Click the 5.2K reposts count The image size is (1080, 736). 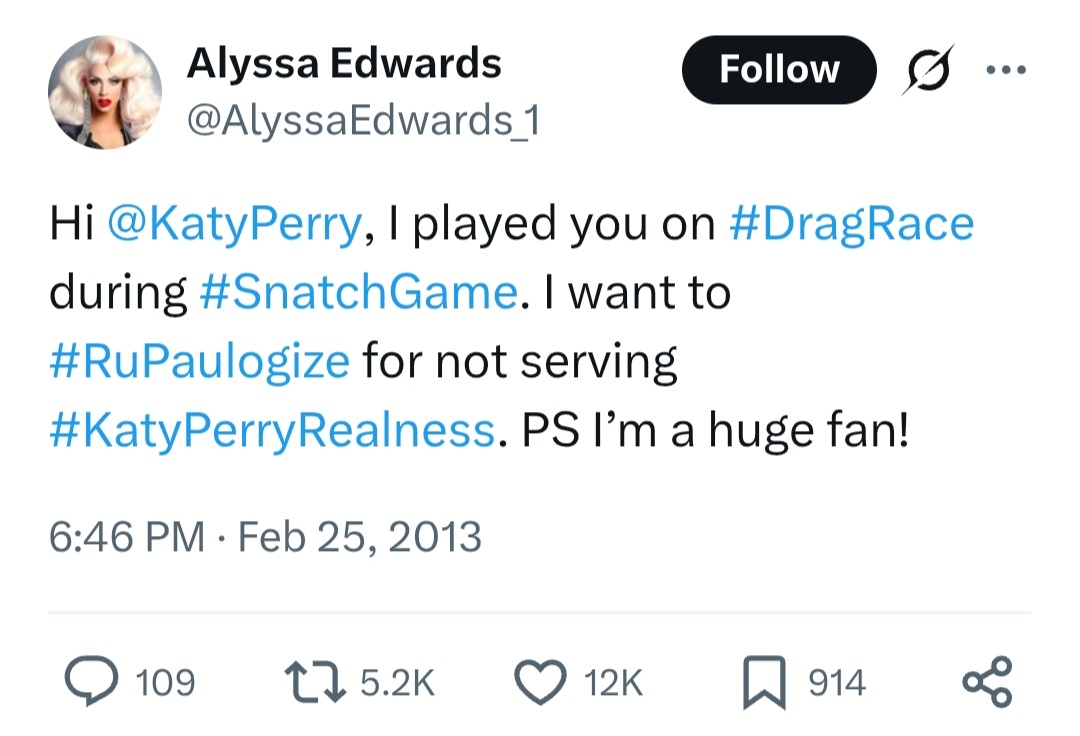(397, 683)
